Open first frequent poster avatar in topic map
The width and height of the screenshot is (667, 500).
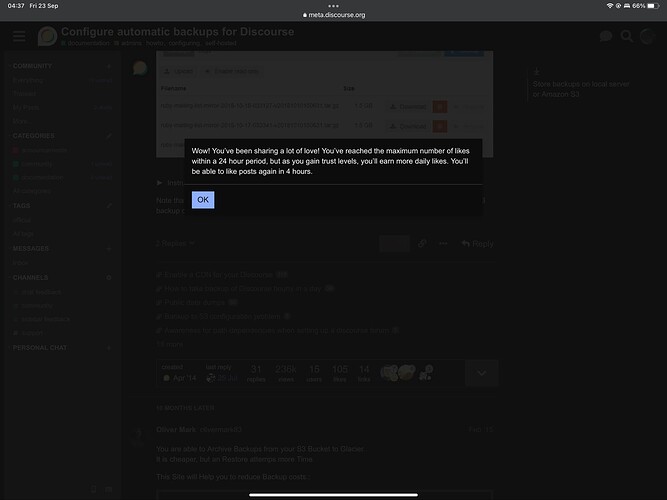pos(389,373)
